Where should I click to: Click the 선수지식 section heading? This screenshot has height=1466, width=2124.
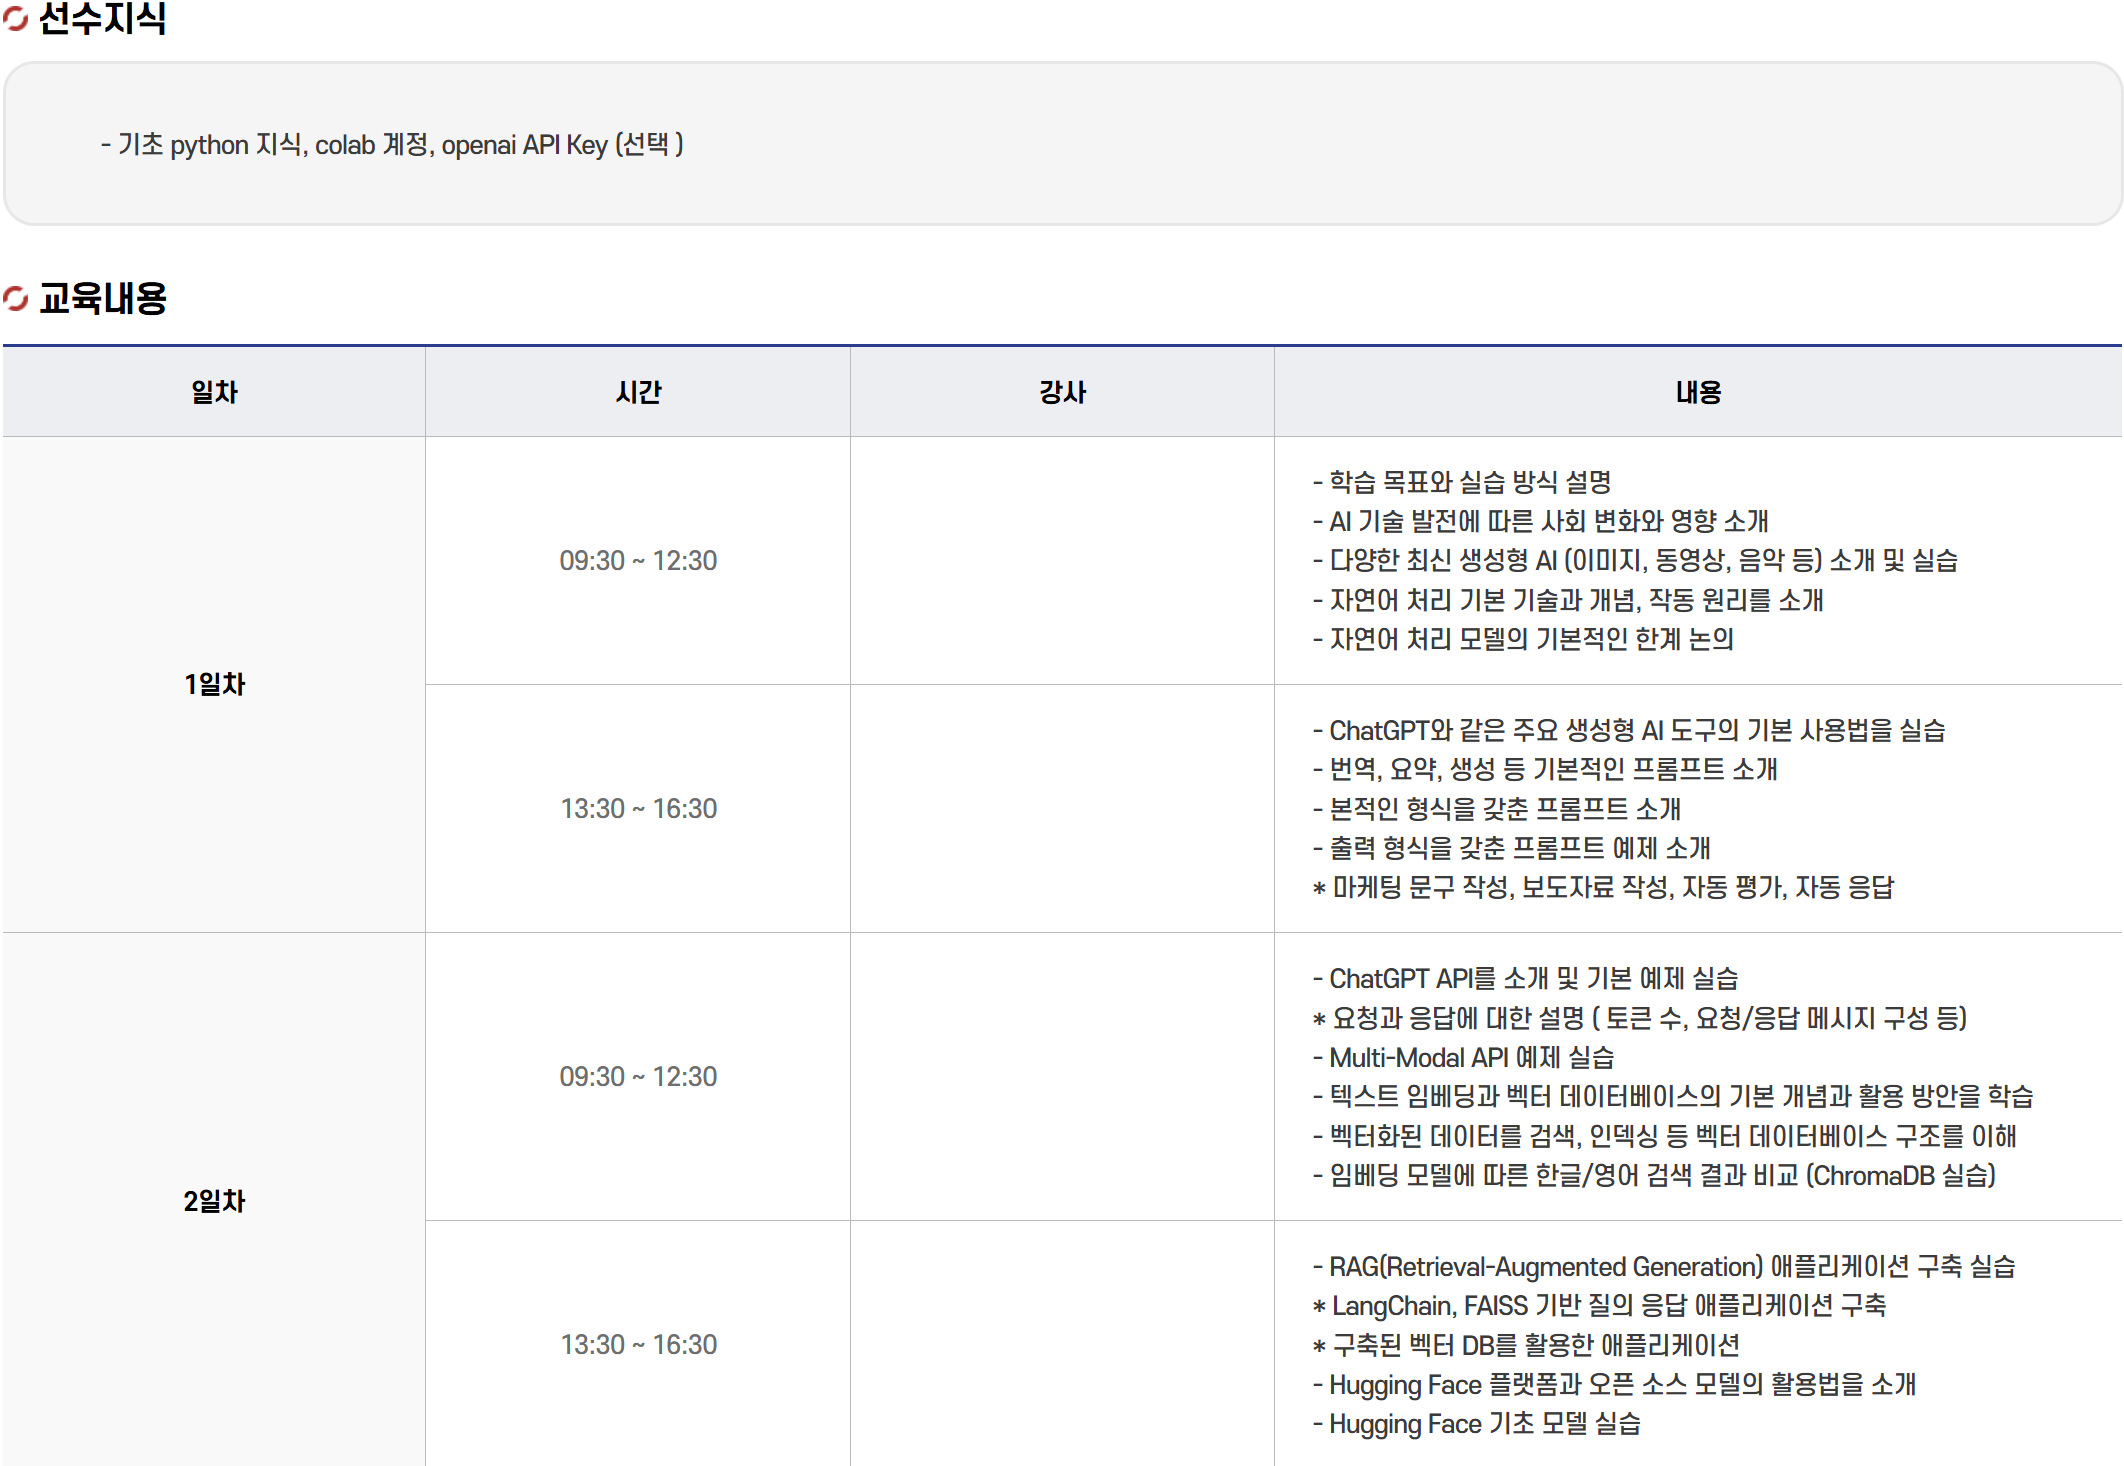coord(102,18)
